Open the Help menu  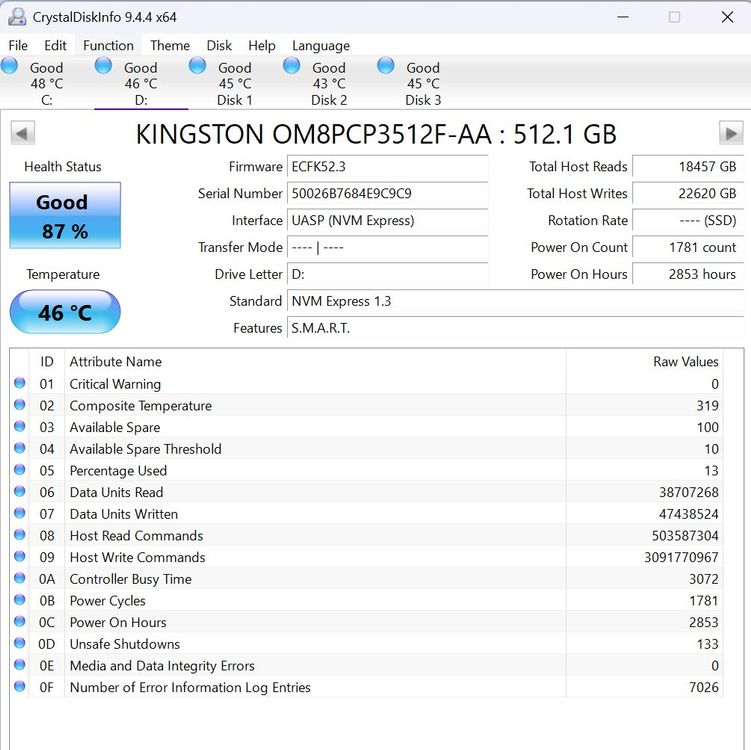(x=262, y=45)
